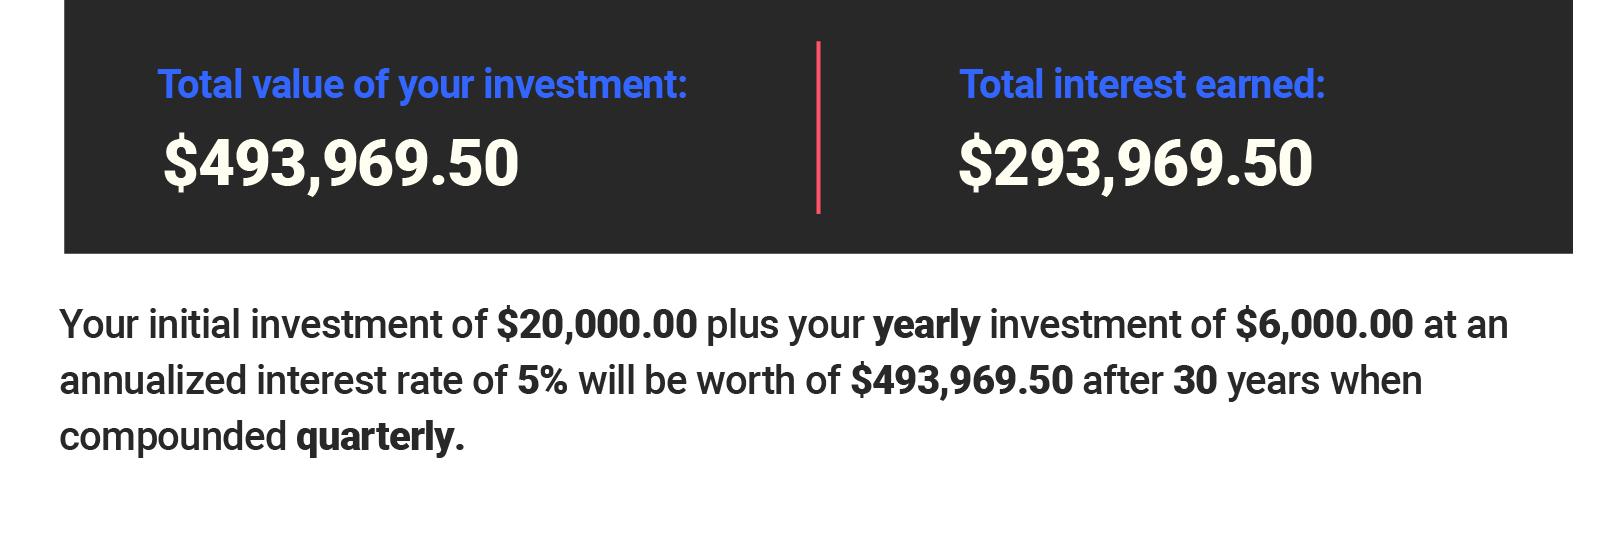Screen dimensions: 1618x536
Task: Click the 'Total interest earned:' heading
Action: click(1142, 85)
